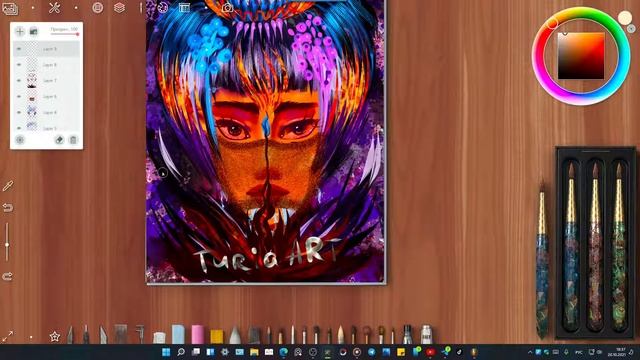
Task: Add a new layer with the plus button
Action: click(20, 31)
